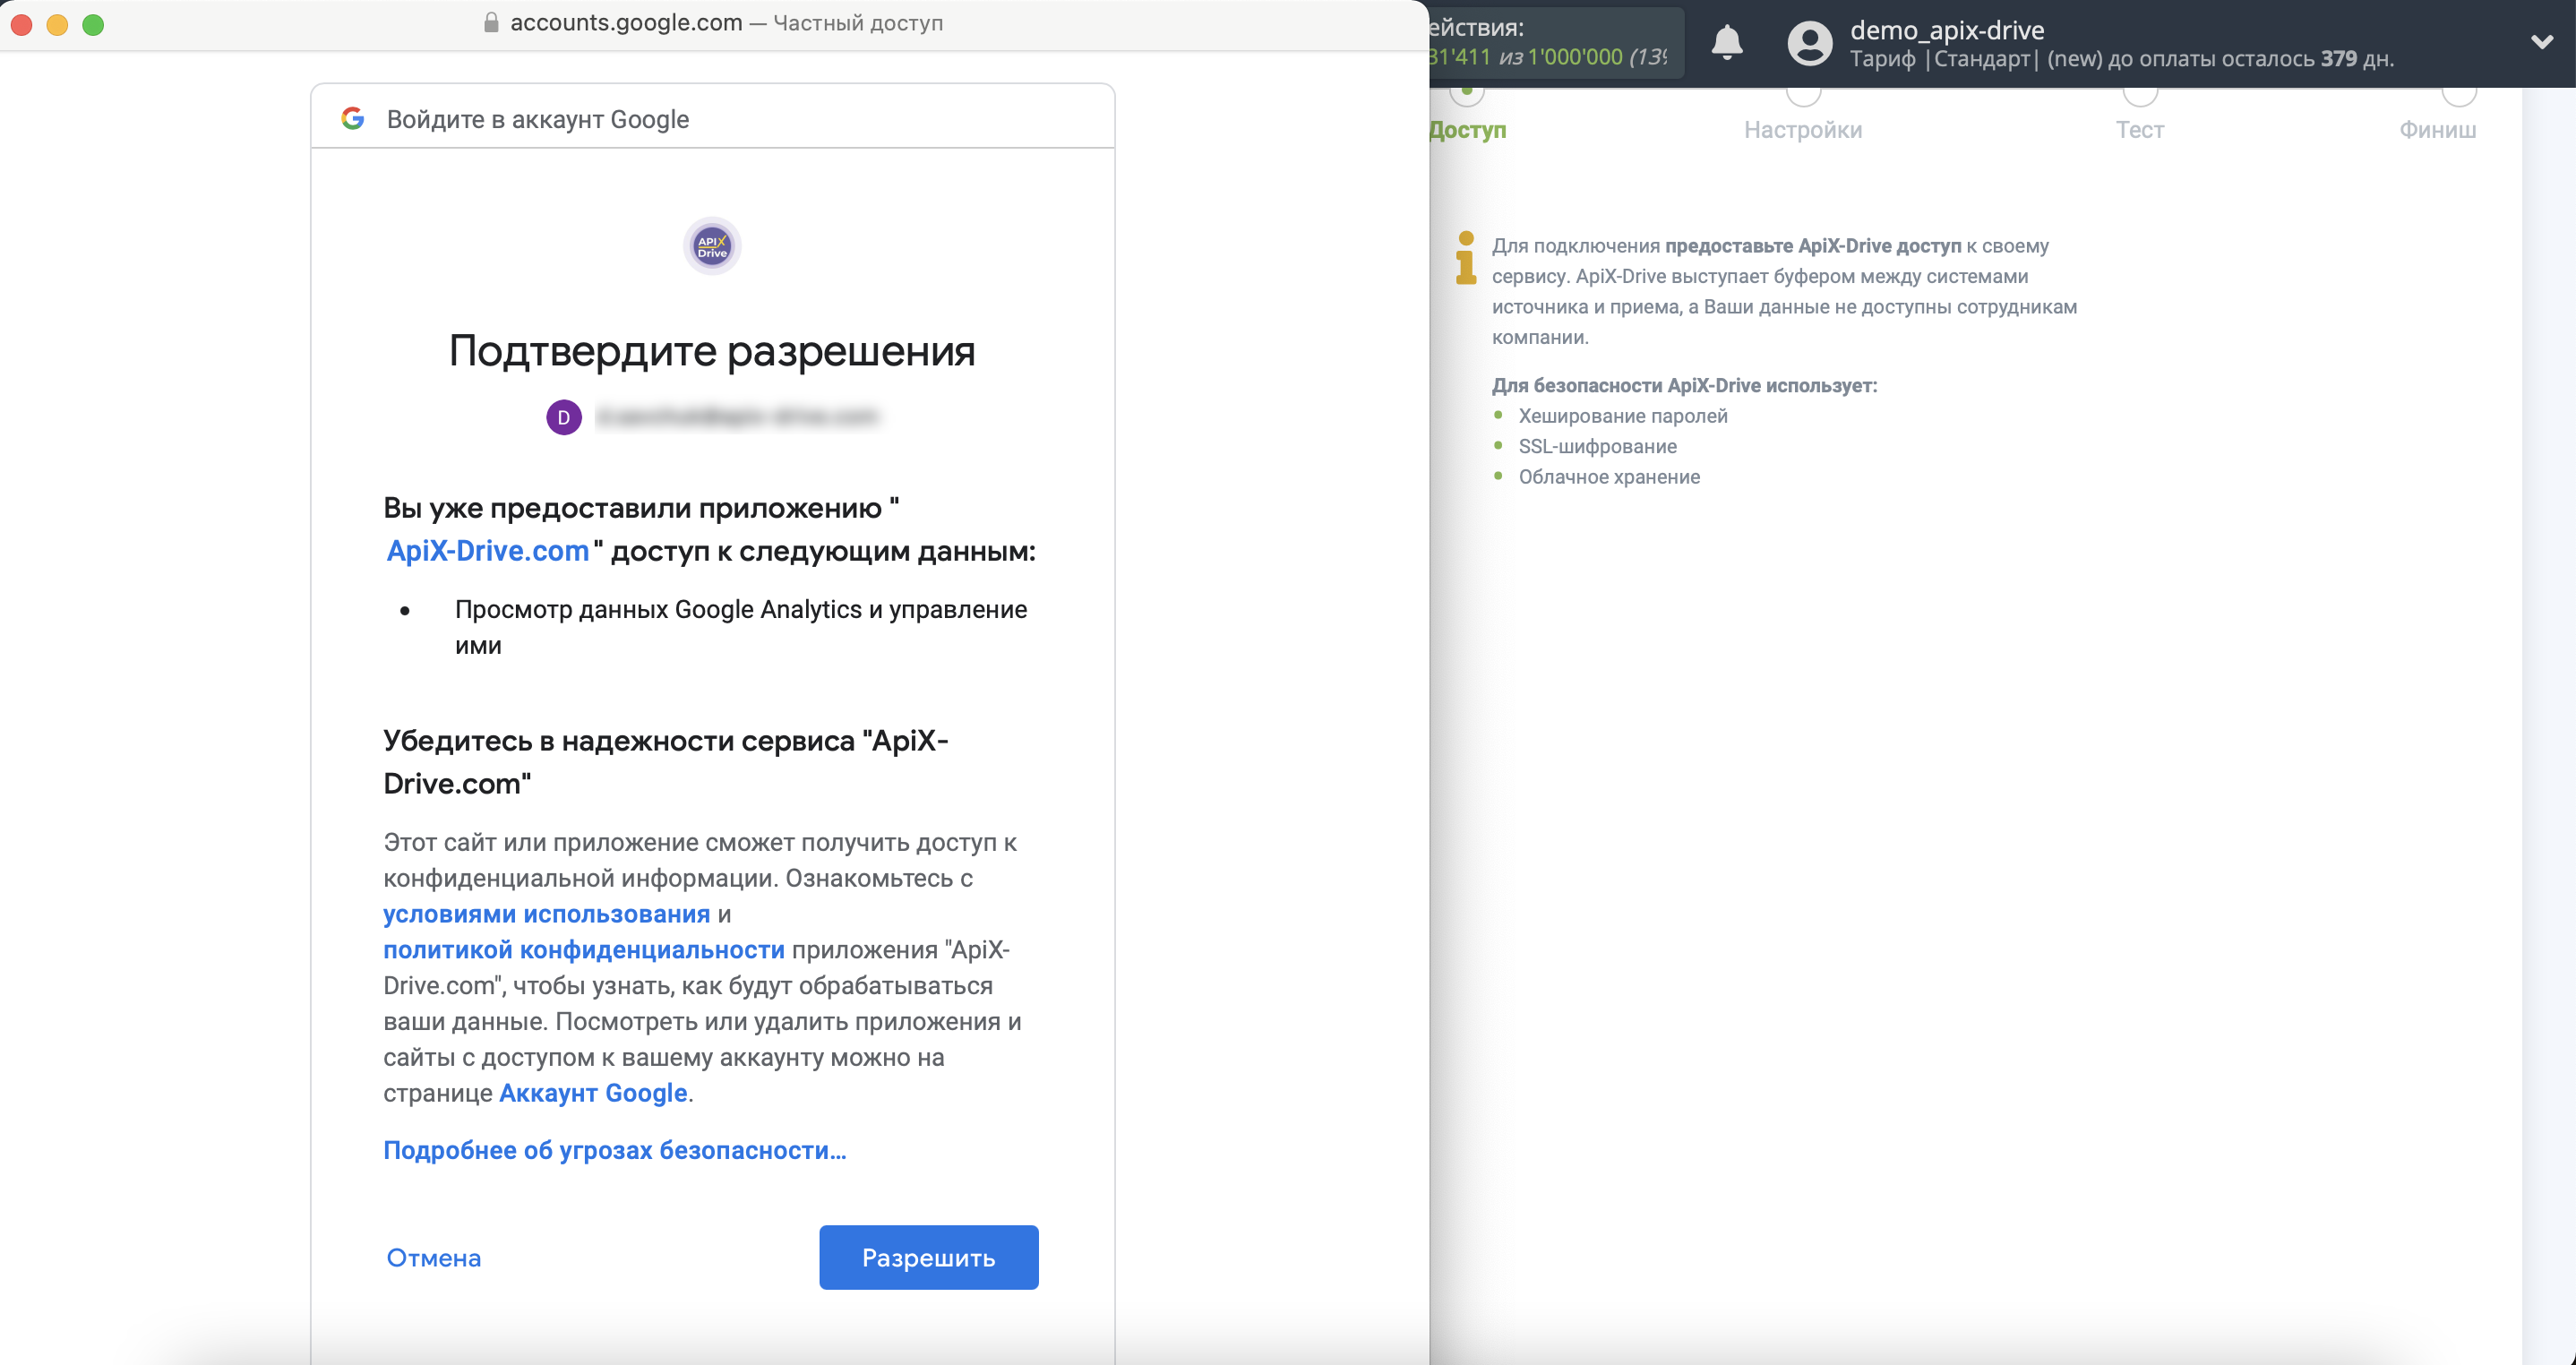Open the Аккаунт Google link
2576x1365 pixels.
pos(593,1093)
